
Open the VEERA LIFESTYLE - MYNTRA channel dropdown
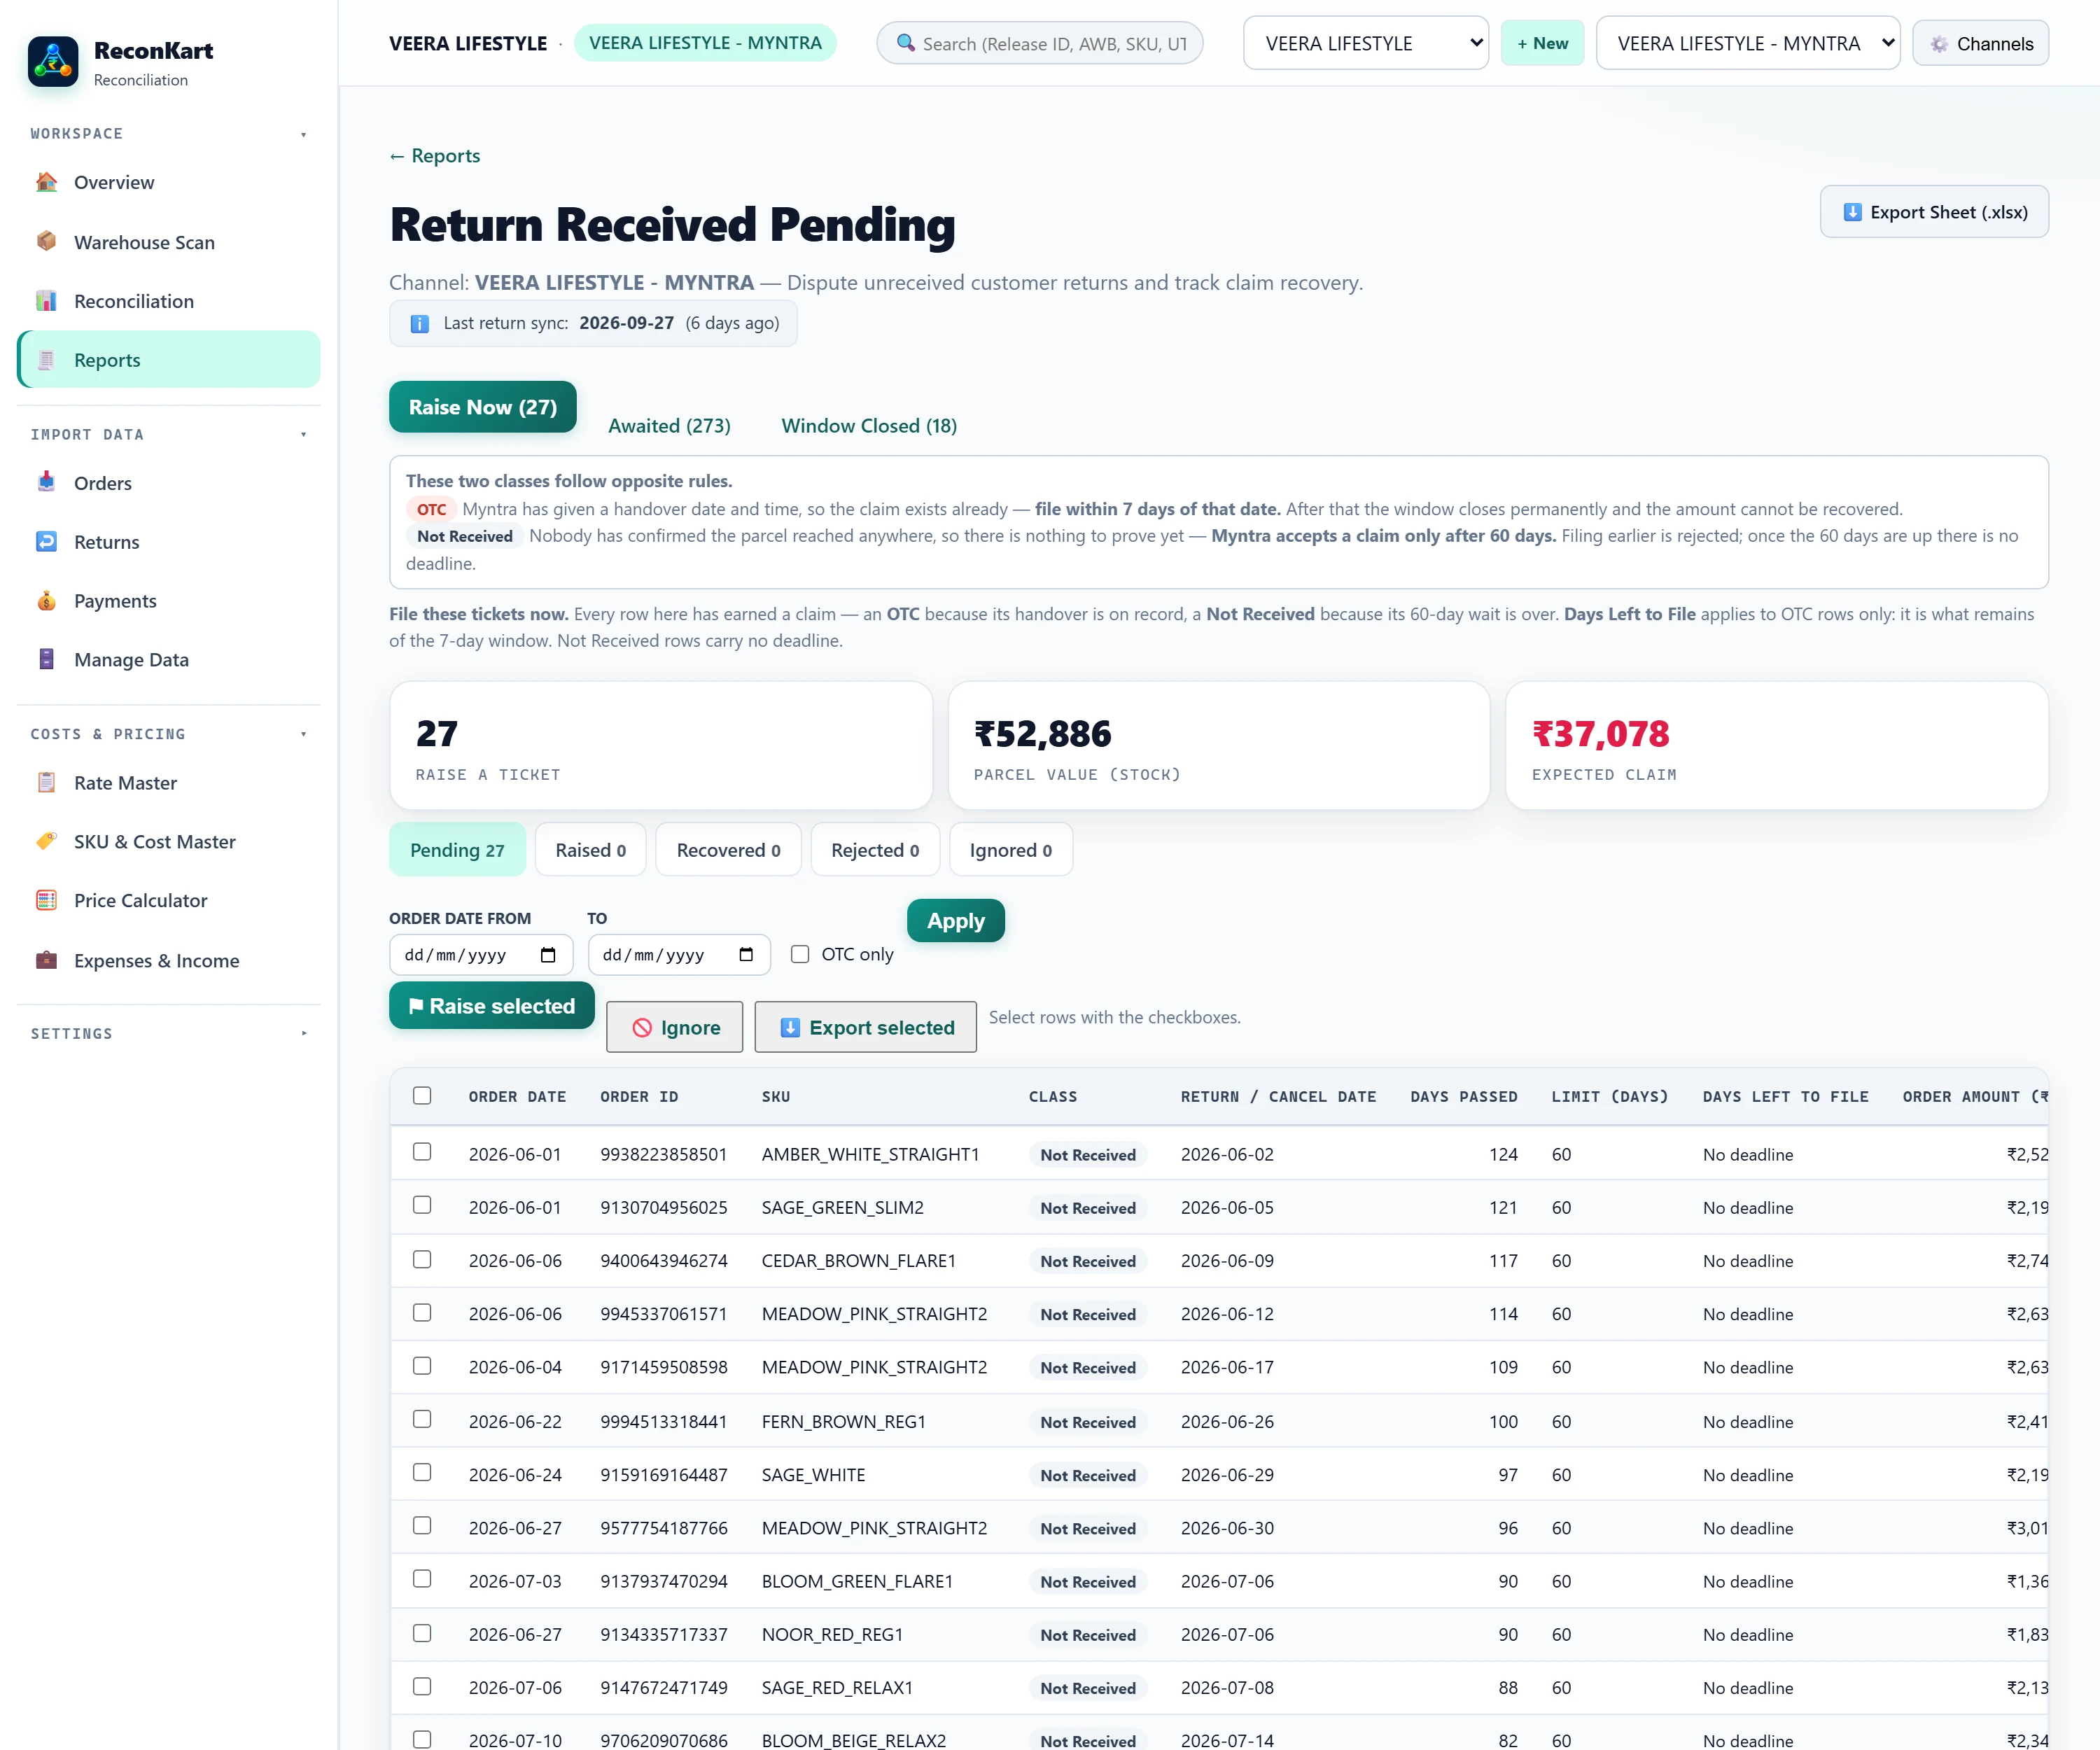pos(1748,43)
